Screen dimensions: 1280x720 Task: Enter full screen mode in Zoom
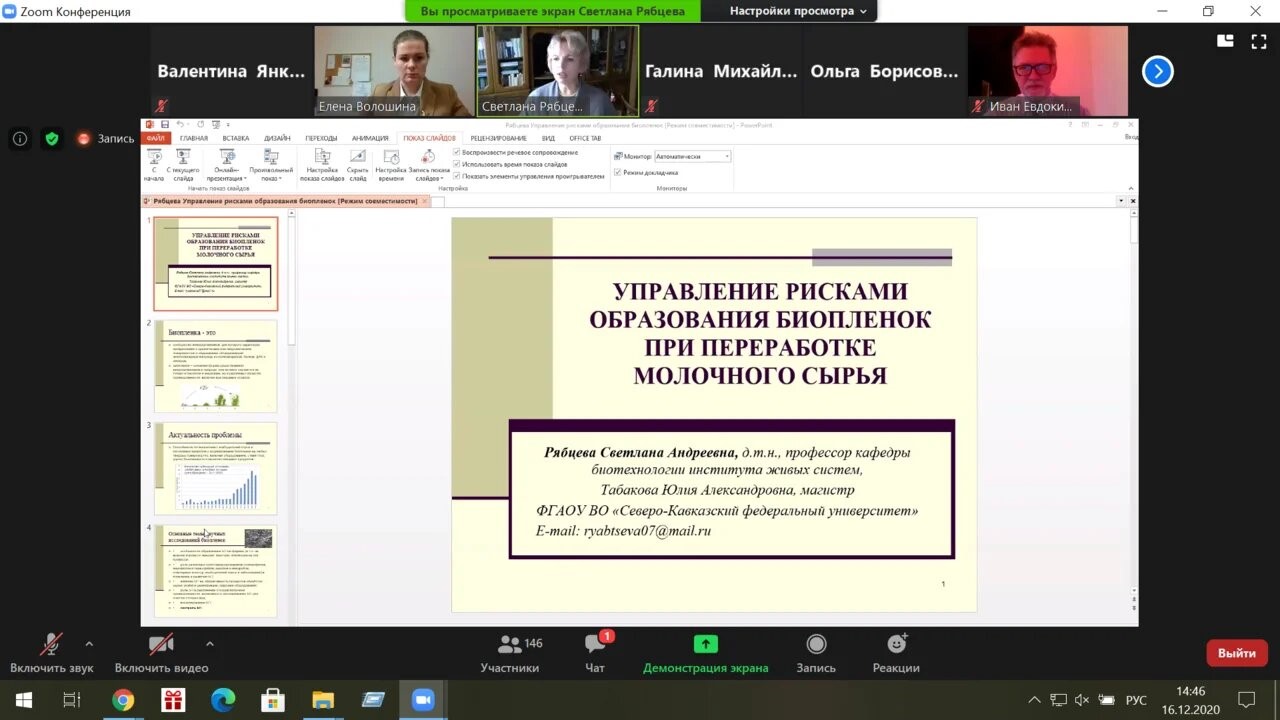pyautogui.click(x=1258, y=41)
